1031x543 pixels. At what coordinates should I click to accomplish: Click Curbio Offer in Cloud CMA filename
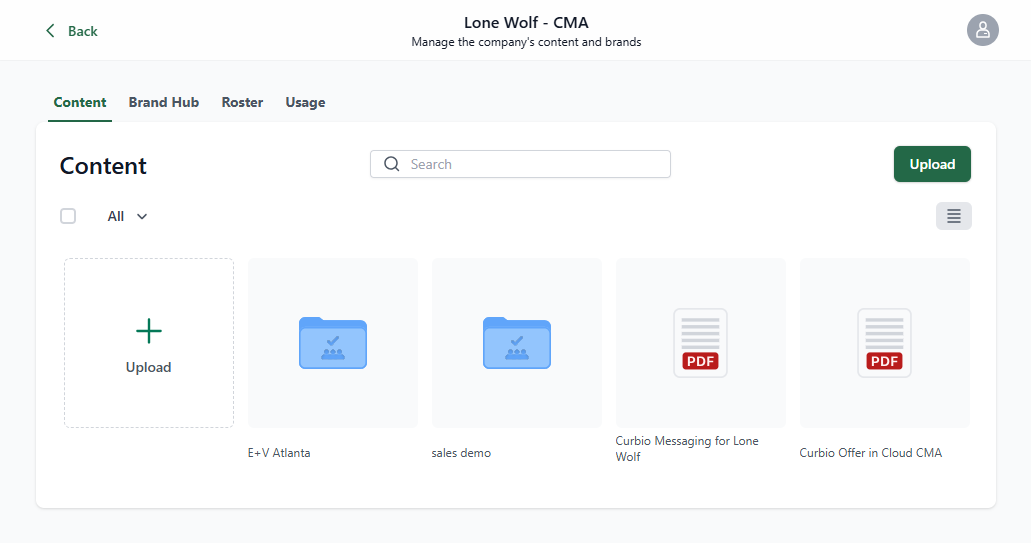tap(871, 453)
